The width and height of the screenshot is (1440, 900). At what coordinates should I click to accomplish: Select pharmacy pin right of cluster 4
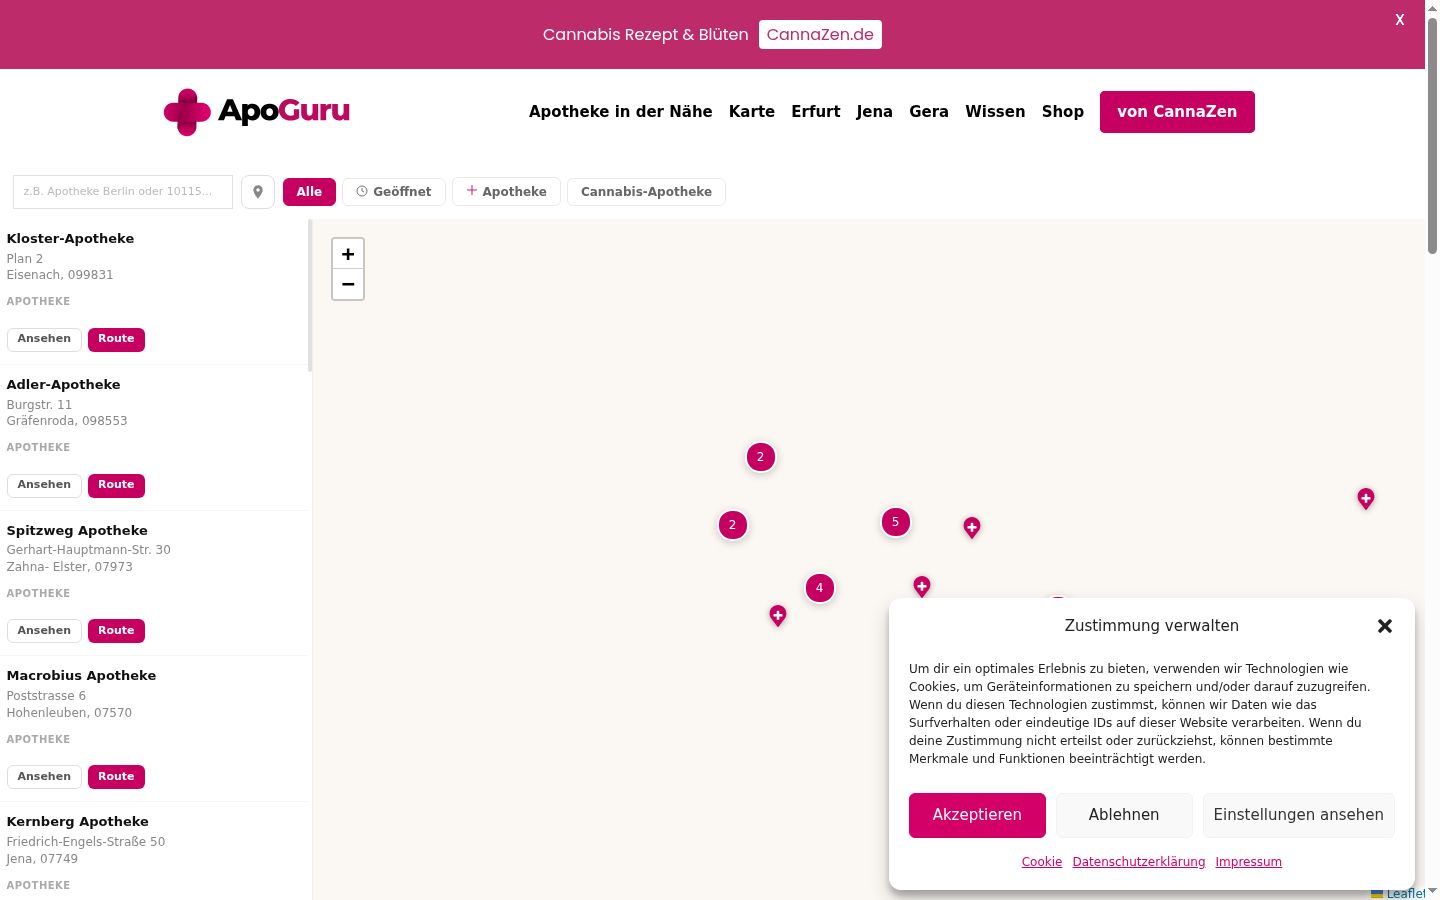[x=922, y=586]
